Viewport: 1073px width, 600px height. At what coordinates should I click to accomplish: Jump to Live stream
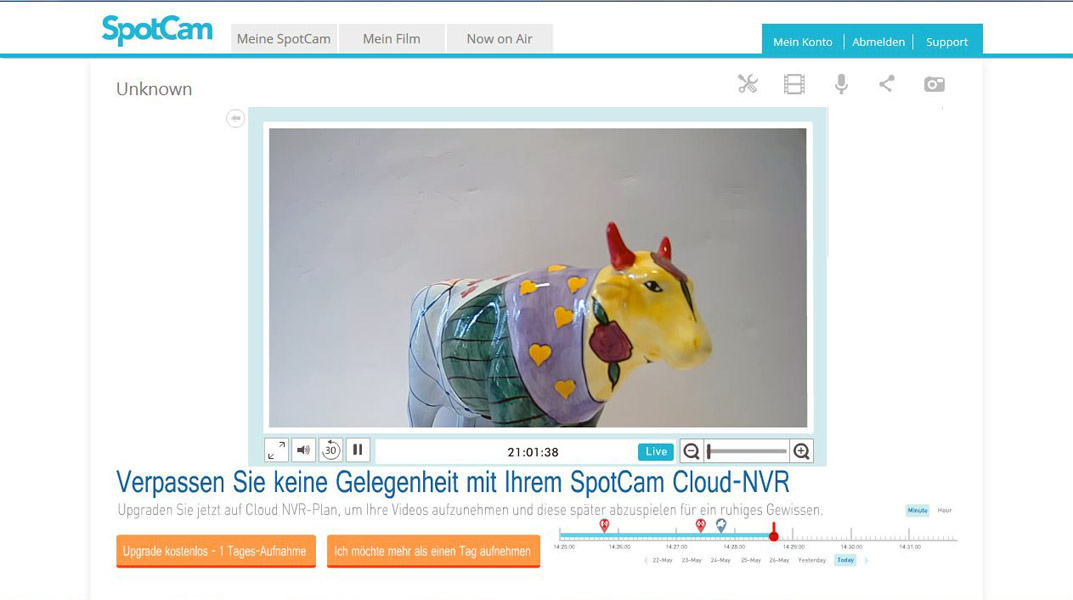coord(656,452)
